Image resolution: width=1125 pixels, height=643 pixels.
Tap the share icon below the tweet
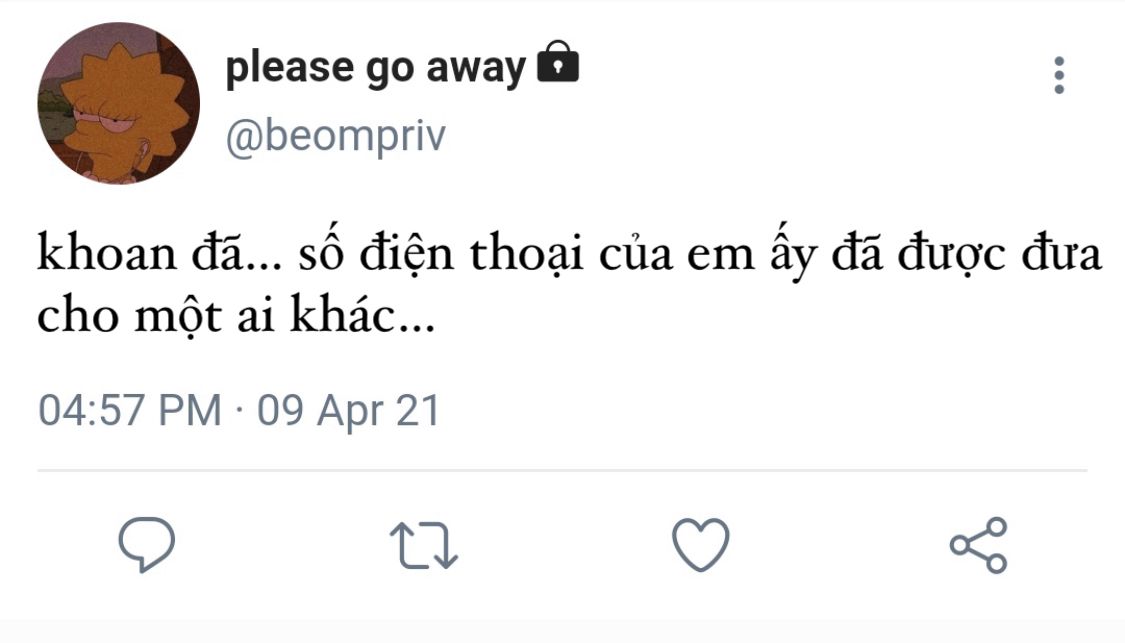tap(979, 545)
